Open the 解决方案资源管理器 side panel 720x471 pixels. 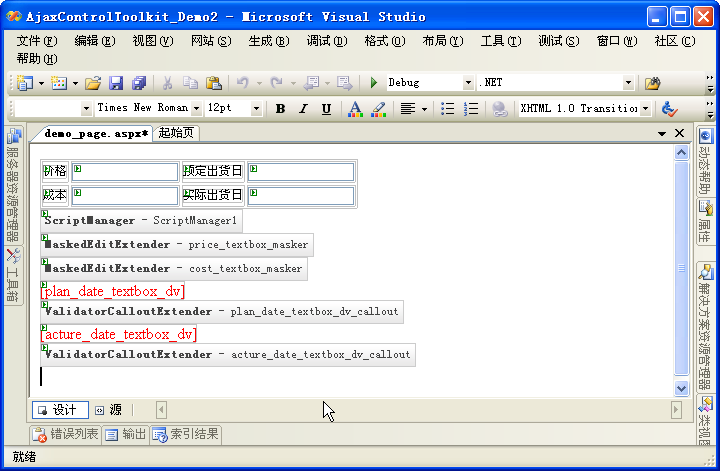click(705, 326)
